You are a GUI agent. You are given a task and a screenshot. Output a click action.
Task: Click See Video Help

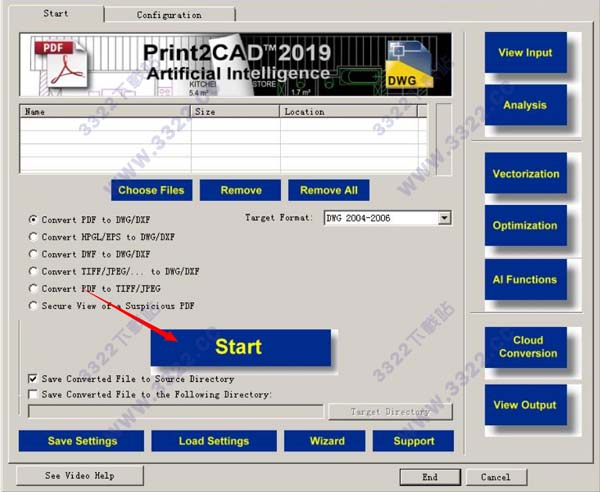point(80,476)
